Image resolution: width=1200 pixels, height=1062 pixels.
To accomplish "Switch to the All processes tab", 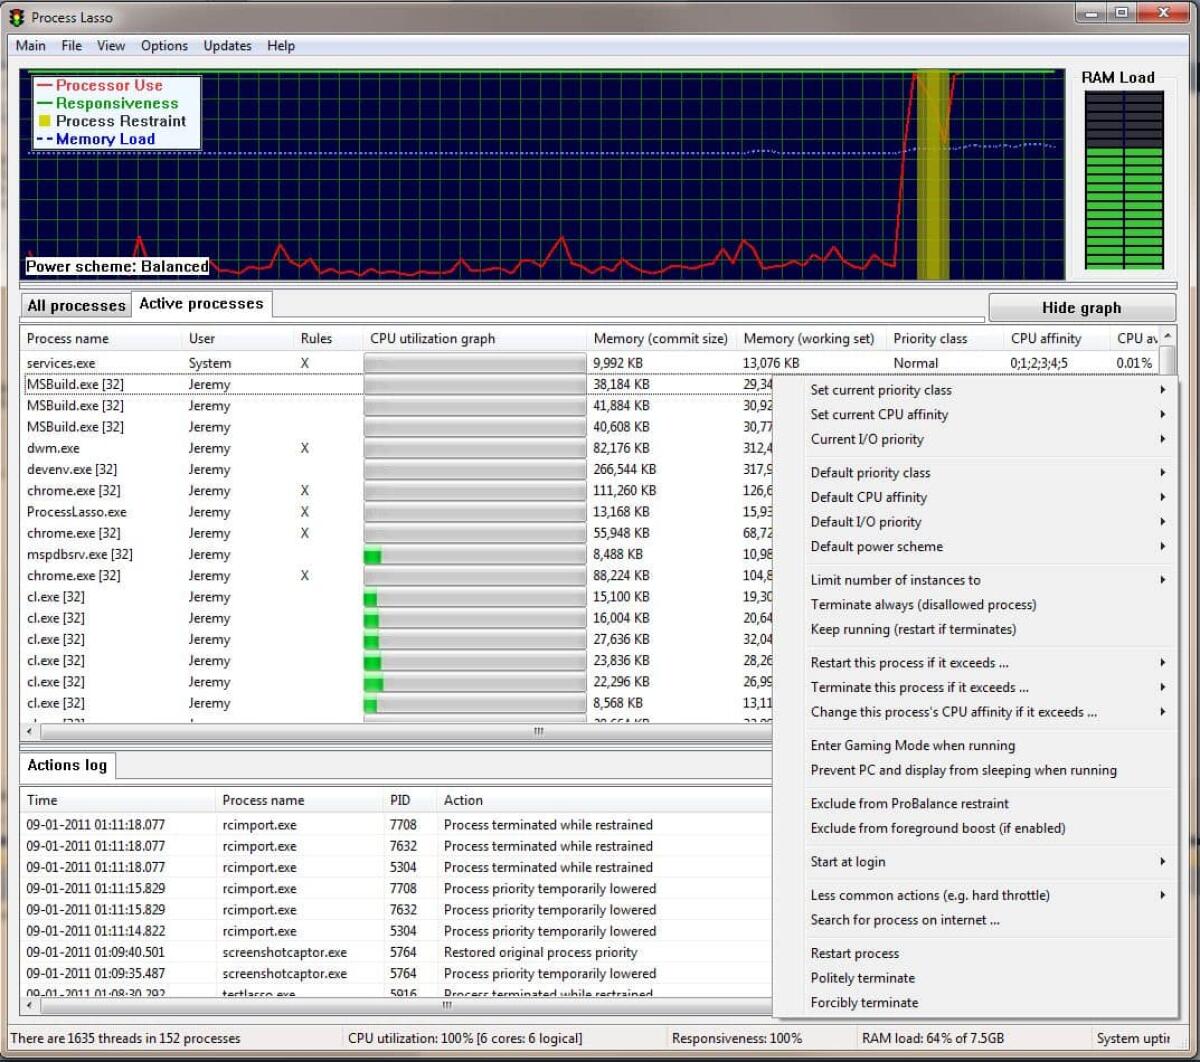I will pos(75,305).
